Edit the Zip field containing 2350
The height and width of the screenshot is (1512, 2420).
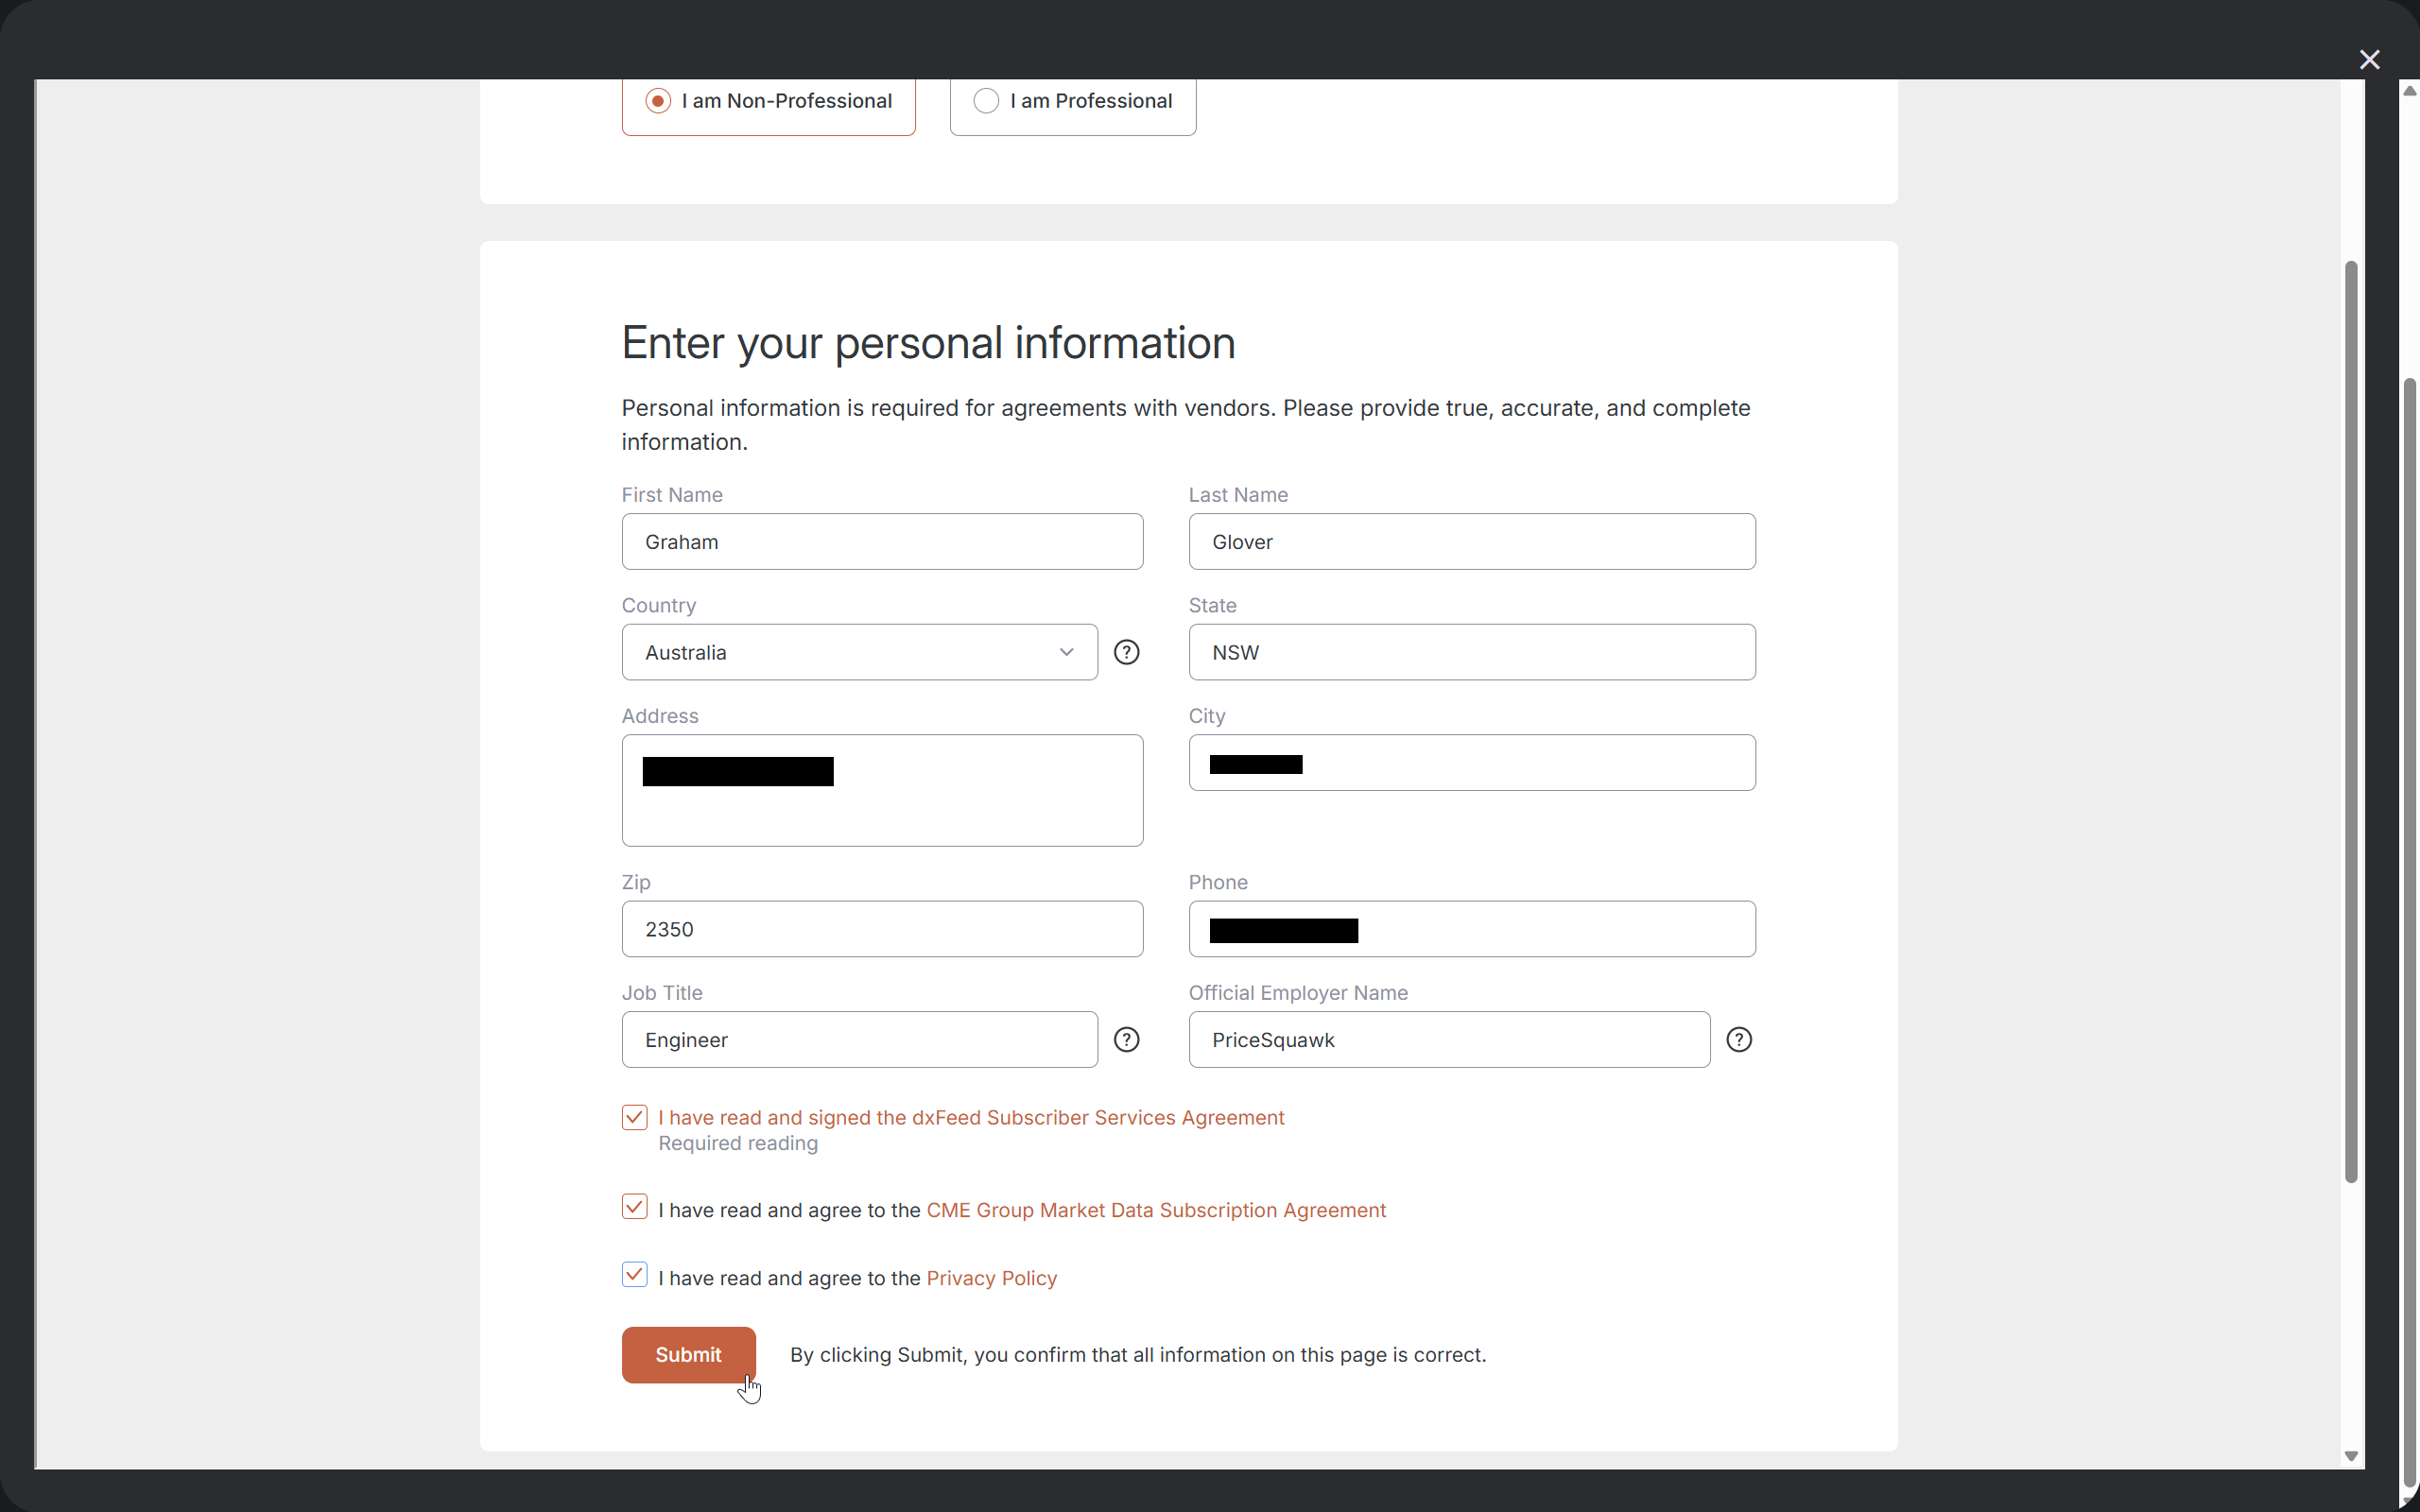pyautogui.click(x=881, y=928)
